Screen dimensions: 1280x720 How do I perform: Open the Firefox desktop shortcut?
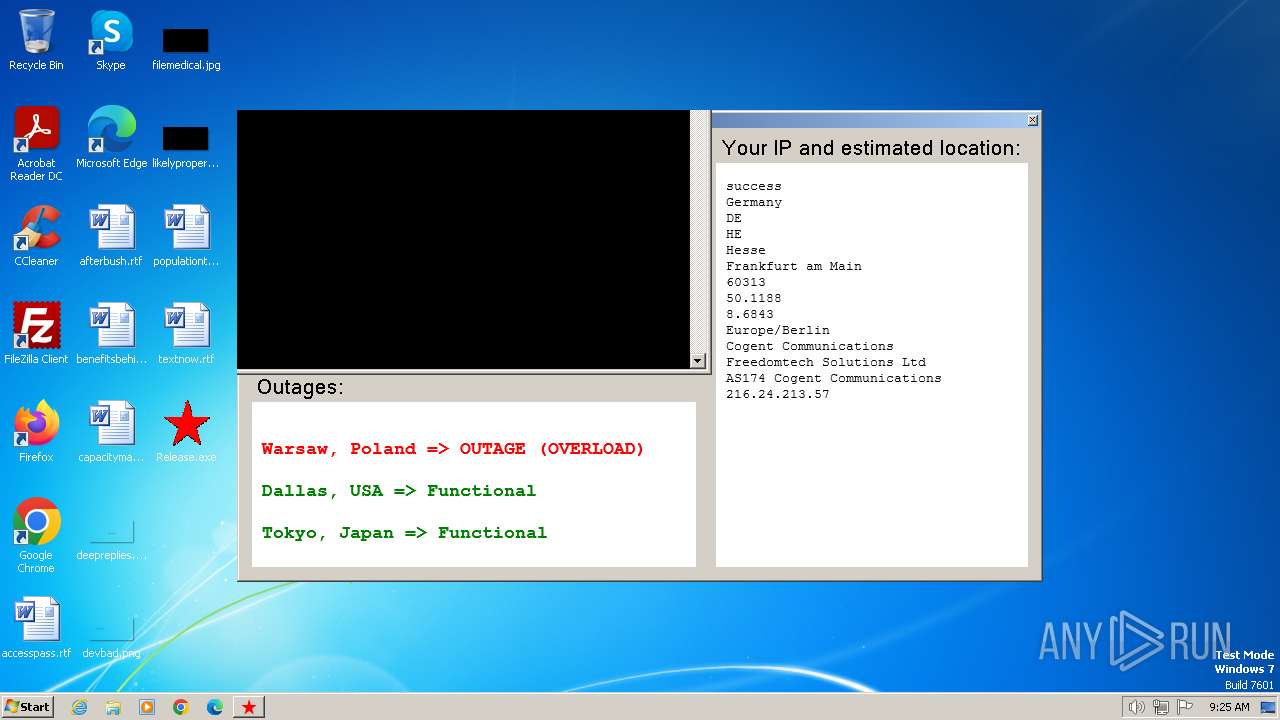coord(36,432)
